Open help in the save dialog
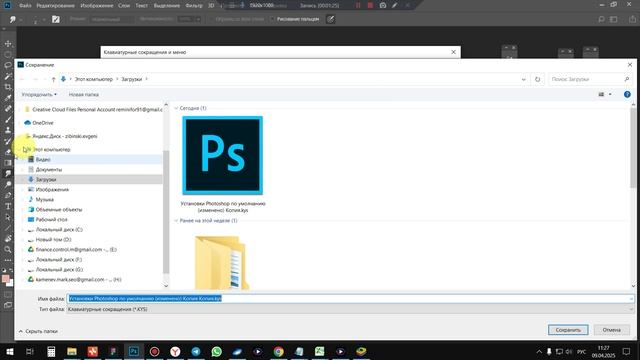The image size is (640, 360). coord(627,94)
